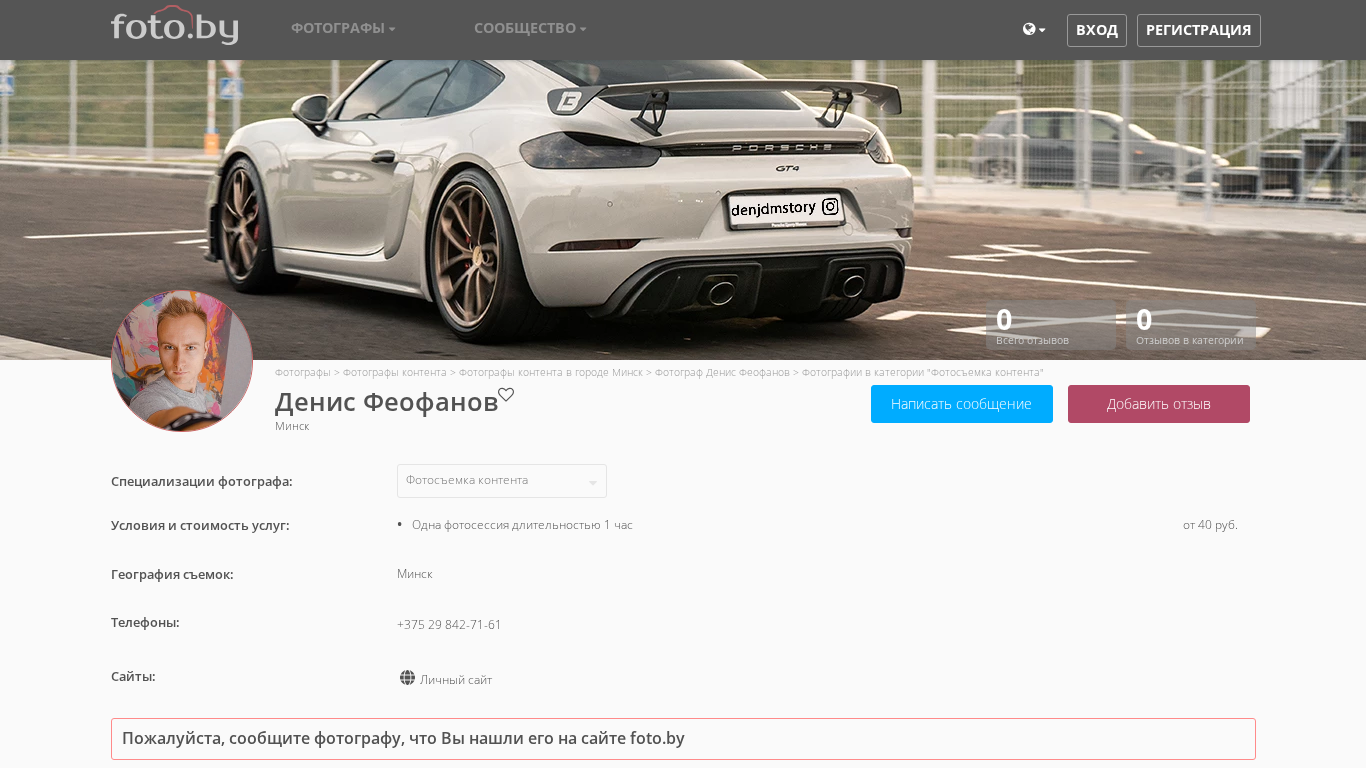
Task: Click the РЕГИСТРАЦИЯ button
Action: click(x=1198, y=30)
